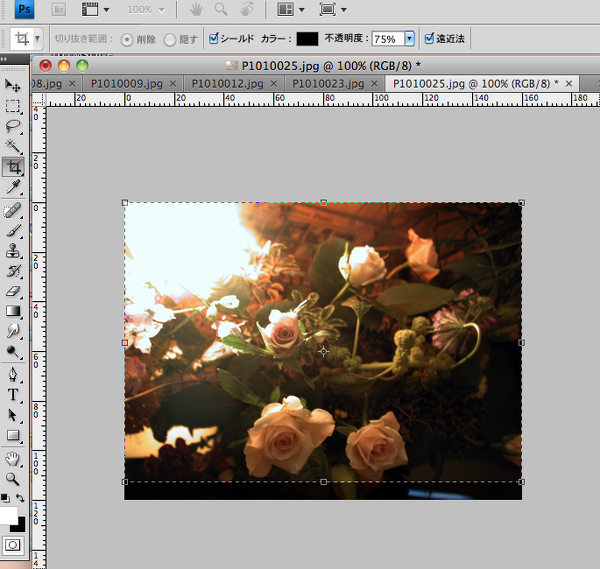Click the yellow minimize window button
The height and width of the screenshot is (569, 600).
[64, 66]
